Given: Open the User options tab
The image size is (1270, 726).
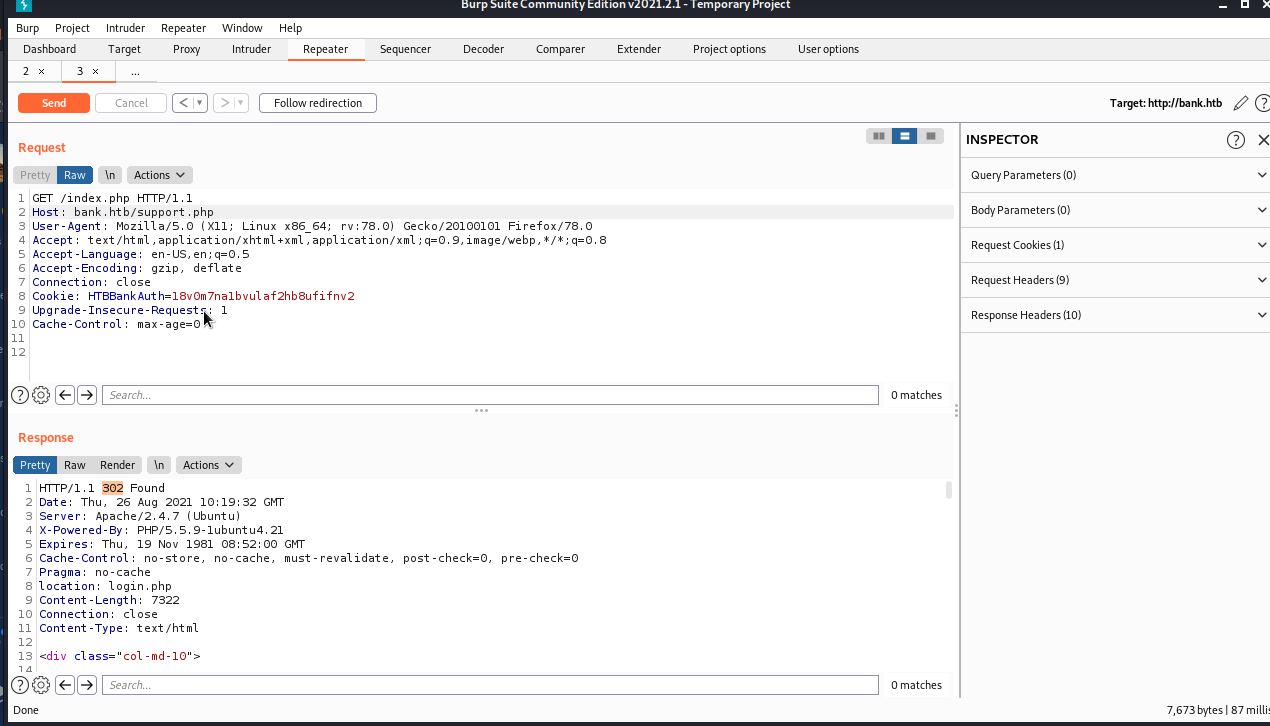Looking at the screenshot, I should coord(828,49).
